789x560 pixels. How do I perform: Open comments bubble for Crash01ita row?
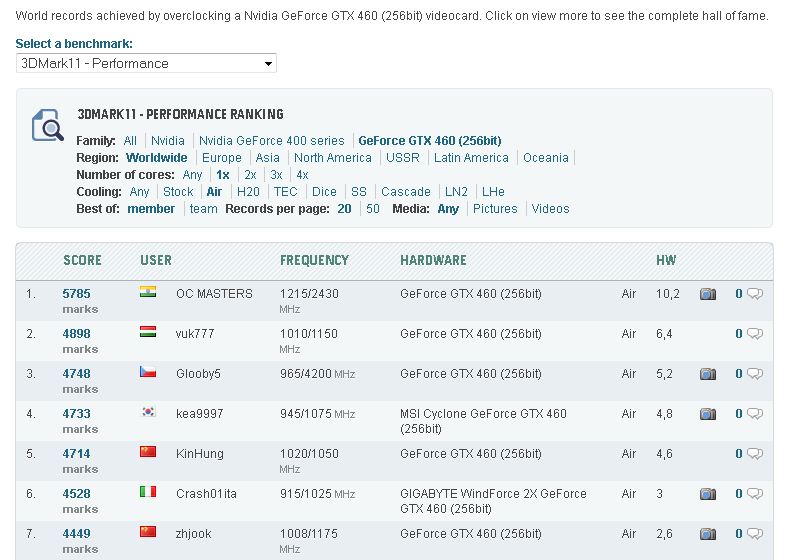click(755, 494)
